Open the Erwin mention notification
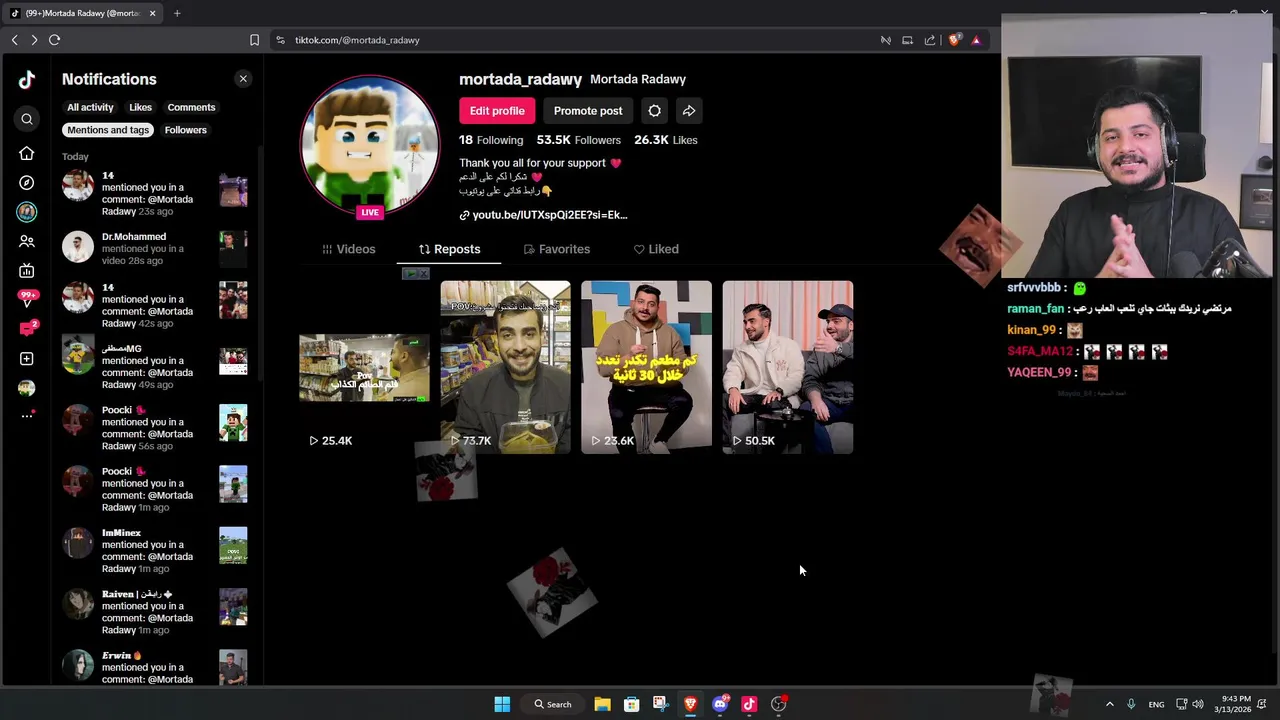Viewport: 1280px width, 720px height. coord(155,668)
